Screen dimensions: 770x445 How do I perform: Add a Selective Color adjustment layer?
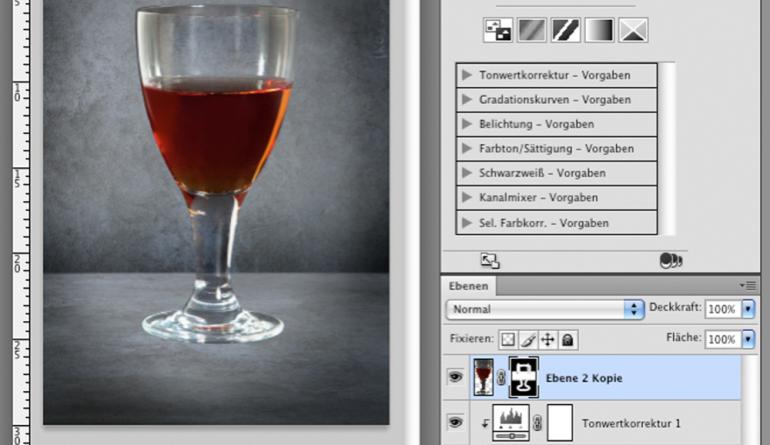click(633, 30)
